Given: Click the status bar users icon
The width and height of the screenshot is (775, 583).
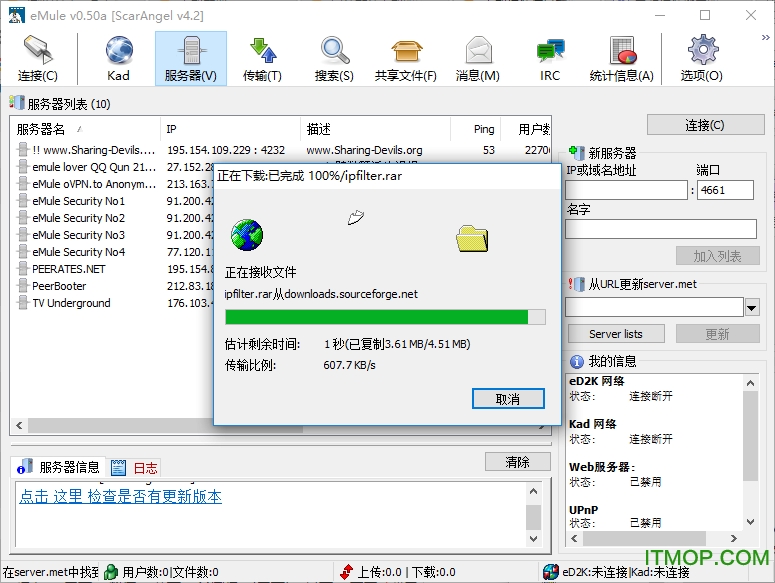Looking at the screenshot, I should coord(111,572).
